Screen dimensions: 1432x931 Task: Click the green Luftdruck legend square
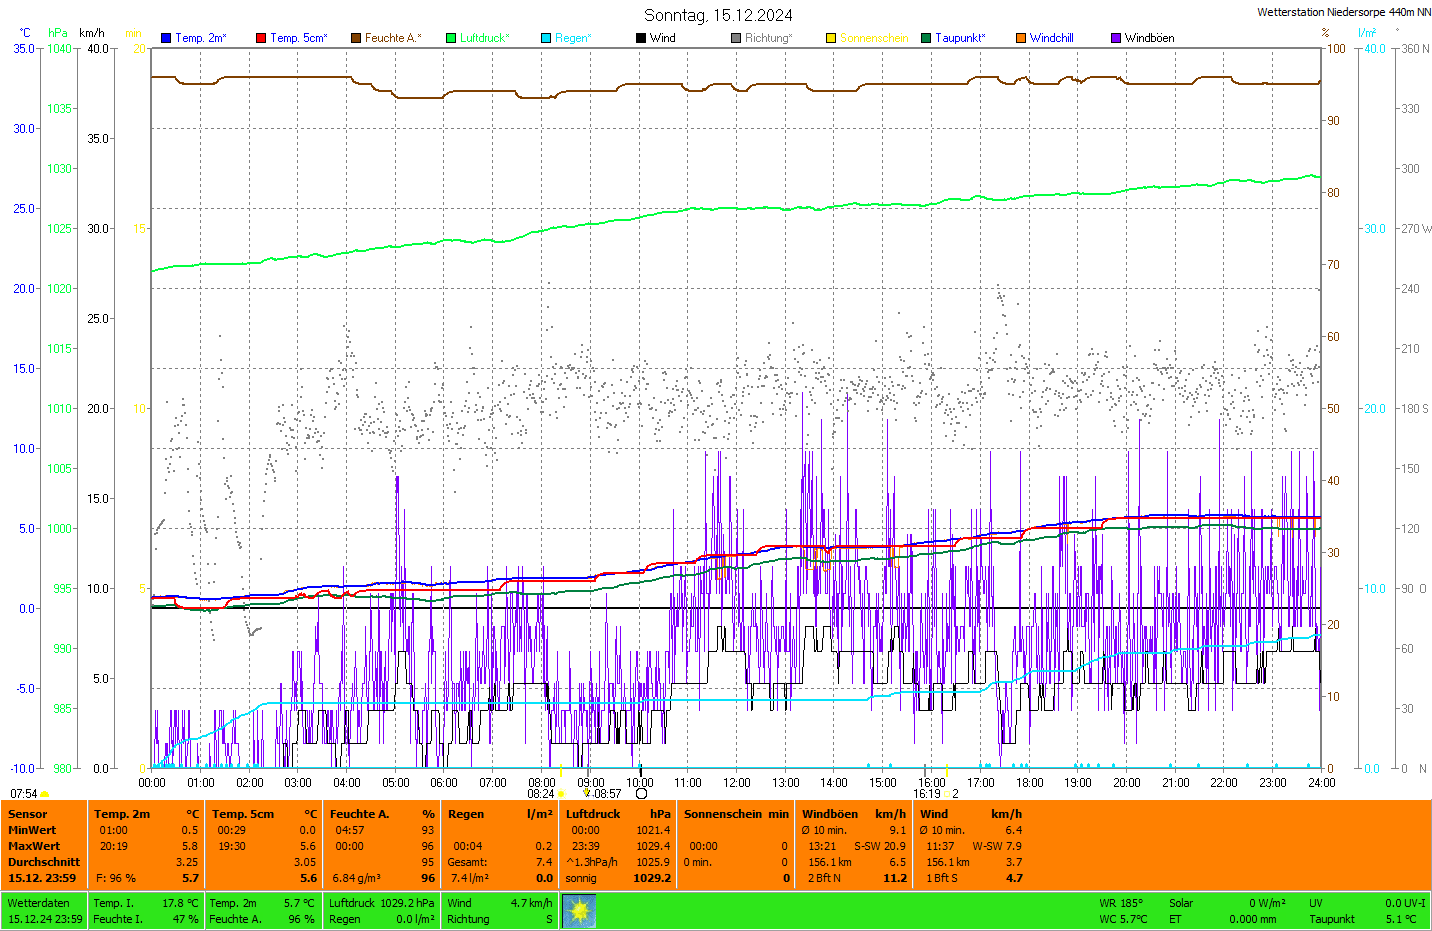[451, 38]
